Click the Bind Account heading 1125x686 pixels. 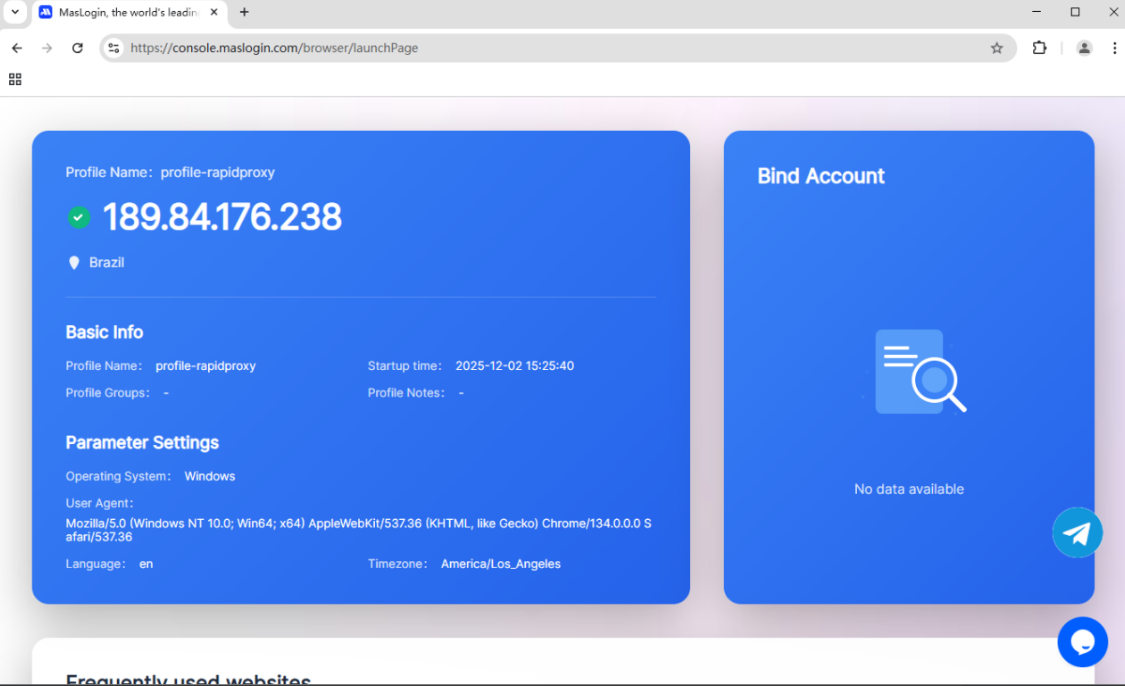tap(821, 176)
